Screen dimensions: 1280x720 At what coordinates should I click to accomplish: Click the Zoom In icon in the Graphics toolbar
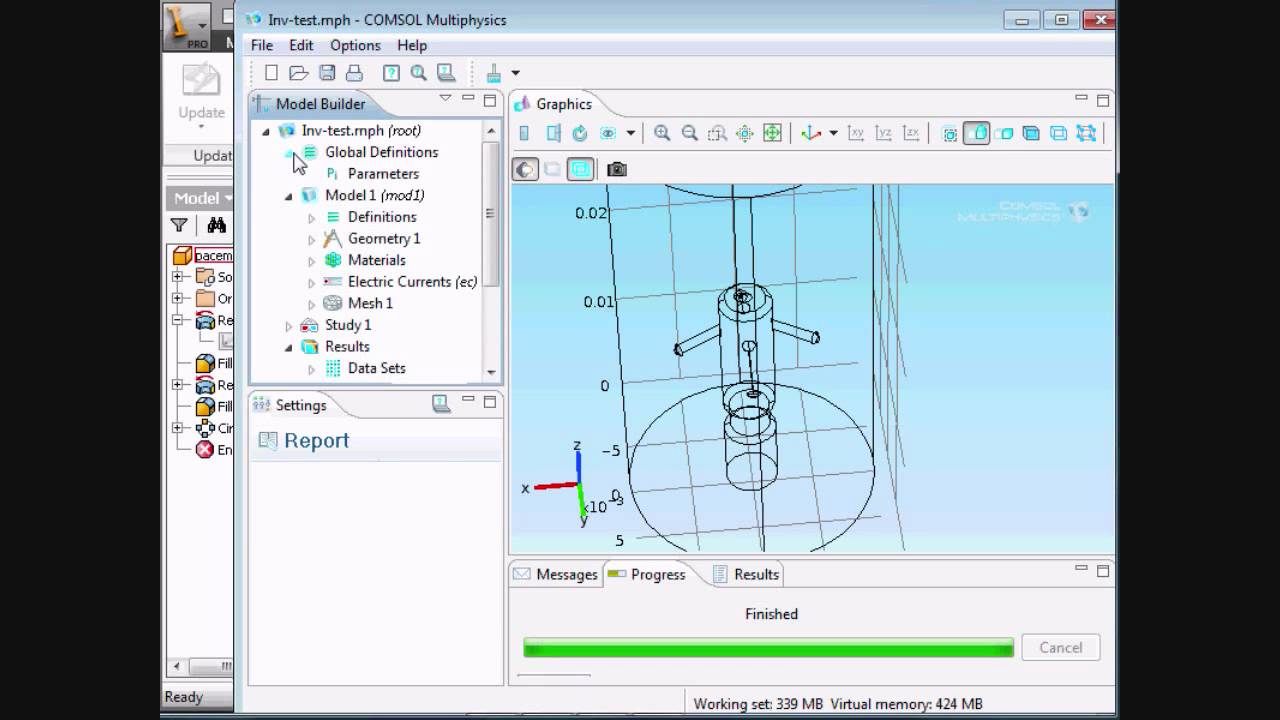662,133
